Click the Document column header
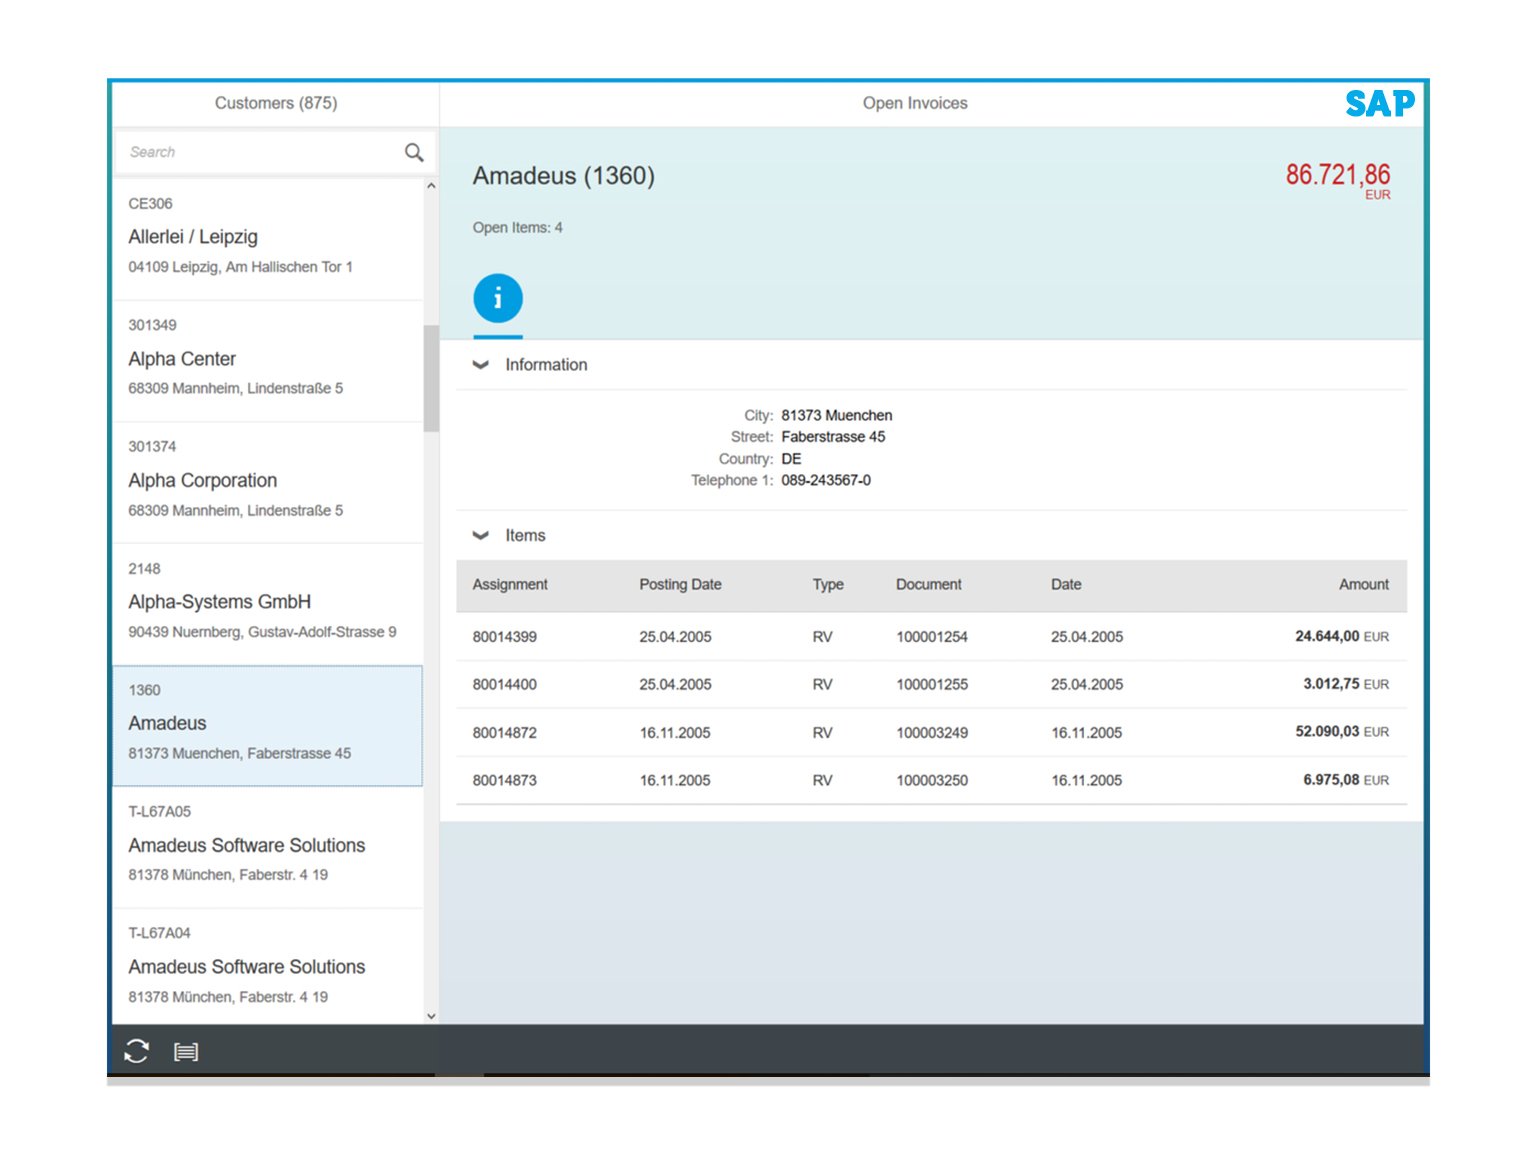The image size is (1536, 1154). tap(929, 585)
